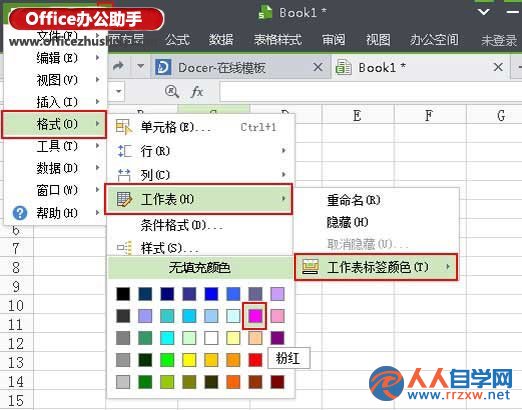This screenshot has height=410, width=522.
Task: Click the Not Logged In button
Action: [499, 40]
